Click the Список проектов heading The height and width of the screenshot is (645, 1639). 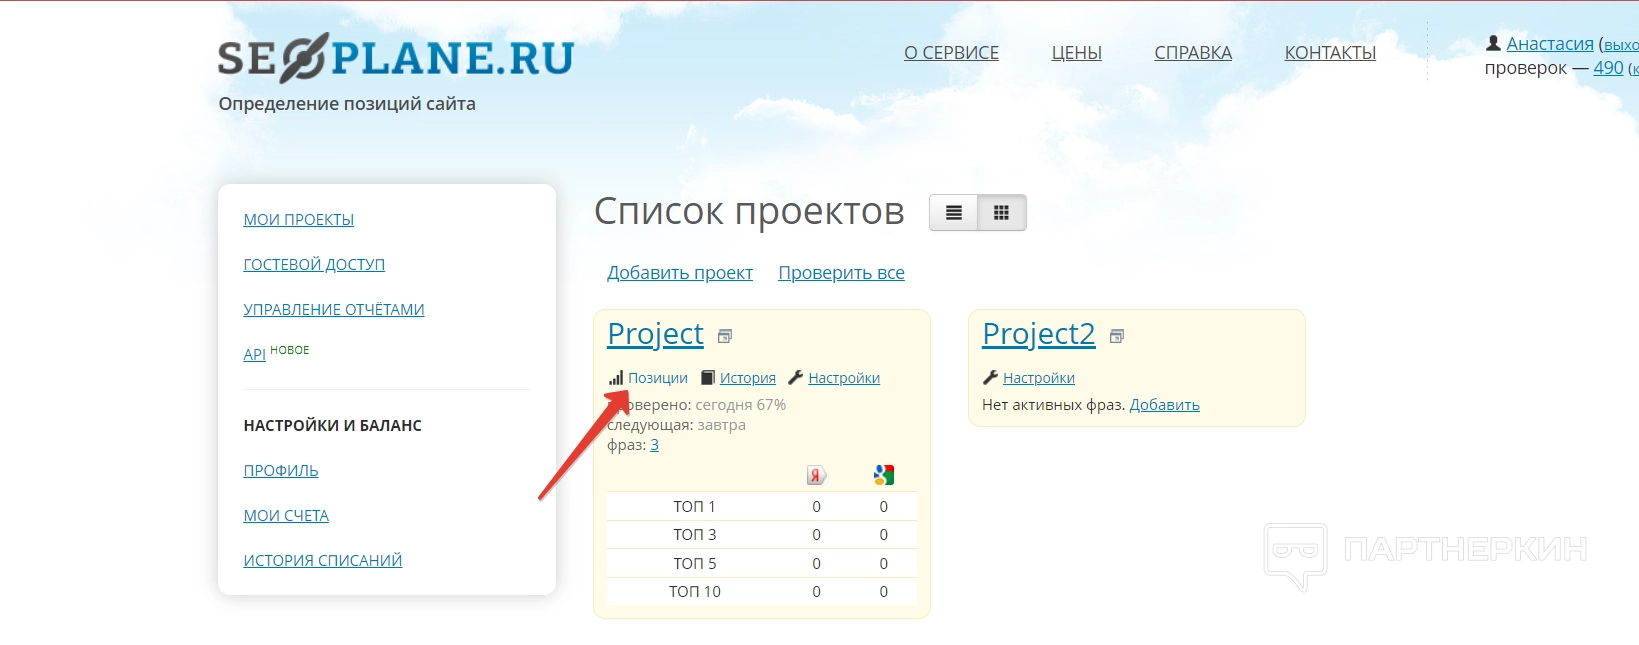tap(749, 212)
